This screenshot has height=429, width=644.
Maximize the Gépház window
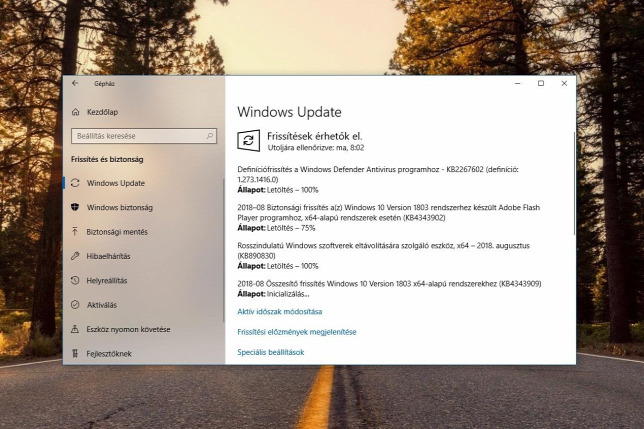pos(541,83)
